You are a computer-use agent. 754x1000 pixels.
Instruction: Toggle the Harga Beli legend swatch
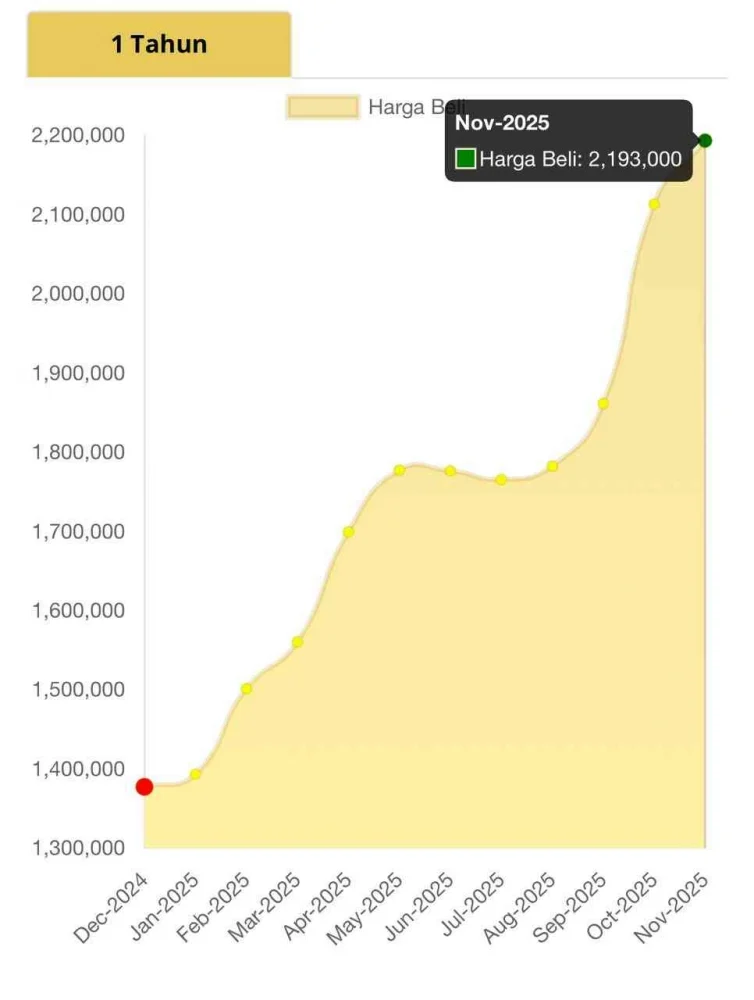point(323,107)
